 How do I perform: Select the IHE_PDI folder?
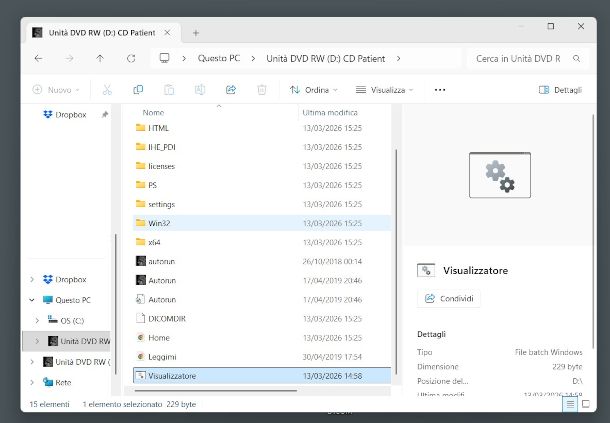[x=262, y=147]
